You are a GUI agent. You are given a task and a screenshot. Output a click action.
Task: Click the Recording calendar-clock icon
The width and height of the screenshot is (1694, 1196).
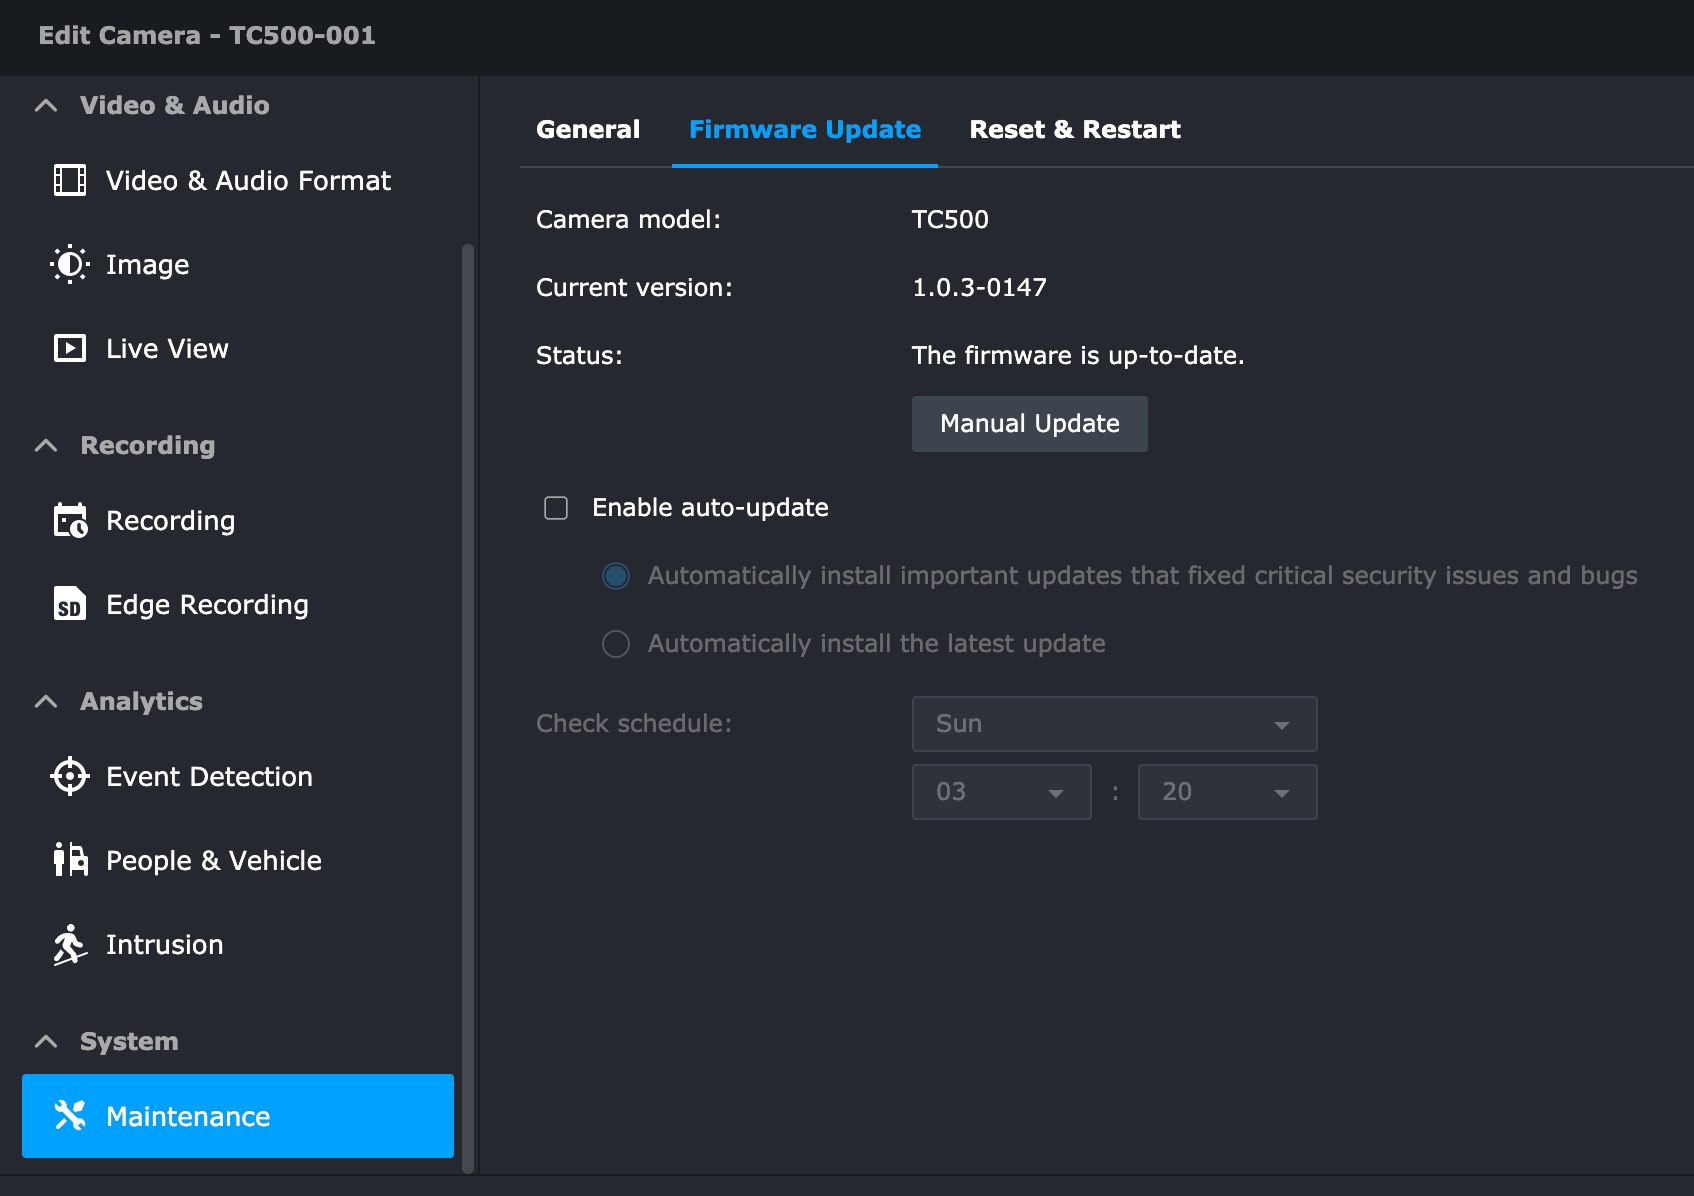click(x=70, y=520)
